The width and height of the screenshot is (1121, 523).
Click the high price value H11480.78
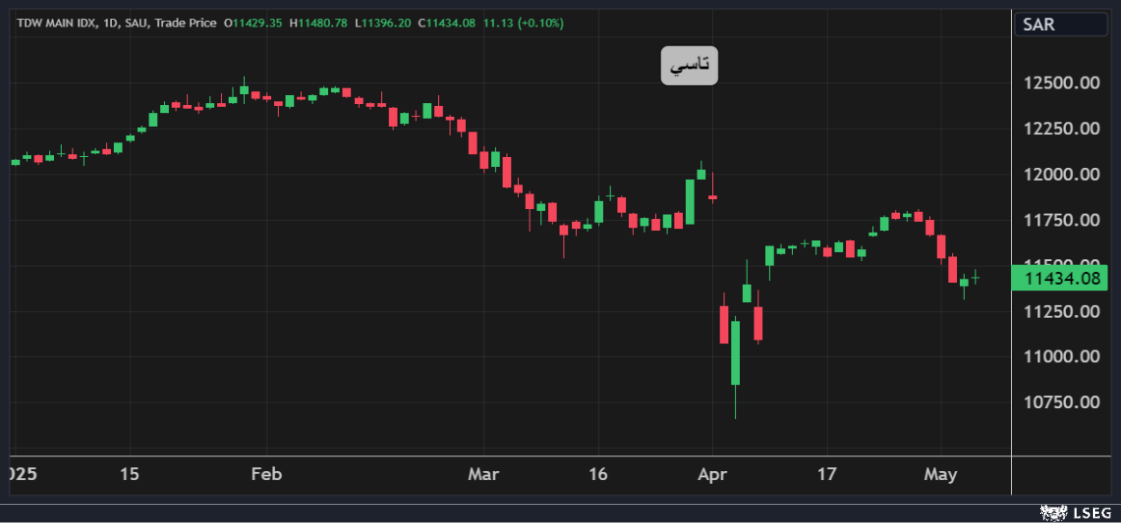(318, 22)
